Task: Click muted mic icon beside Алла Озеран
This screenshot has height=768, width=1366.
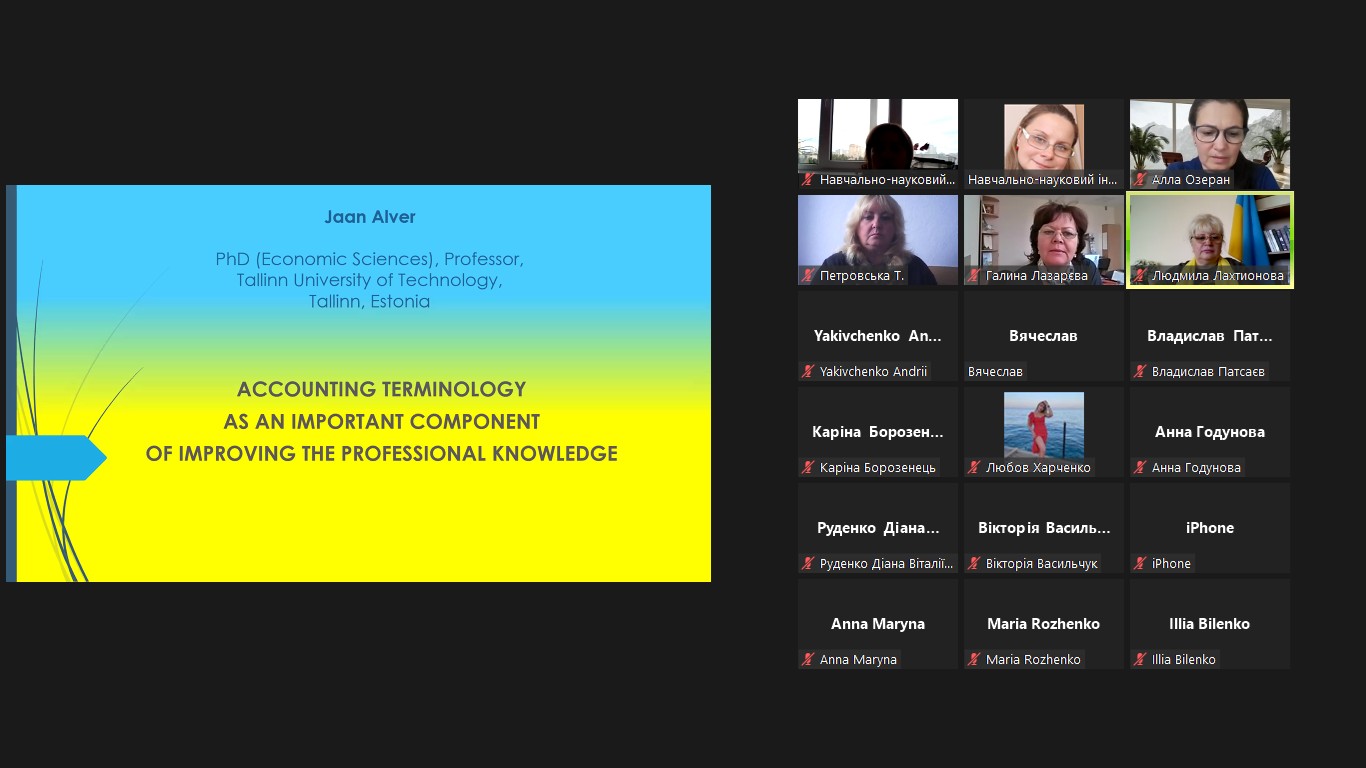Action: (x=1140, y=180)
